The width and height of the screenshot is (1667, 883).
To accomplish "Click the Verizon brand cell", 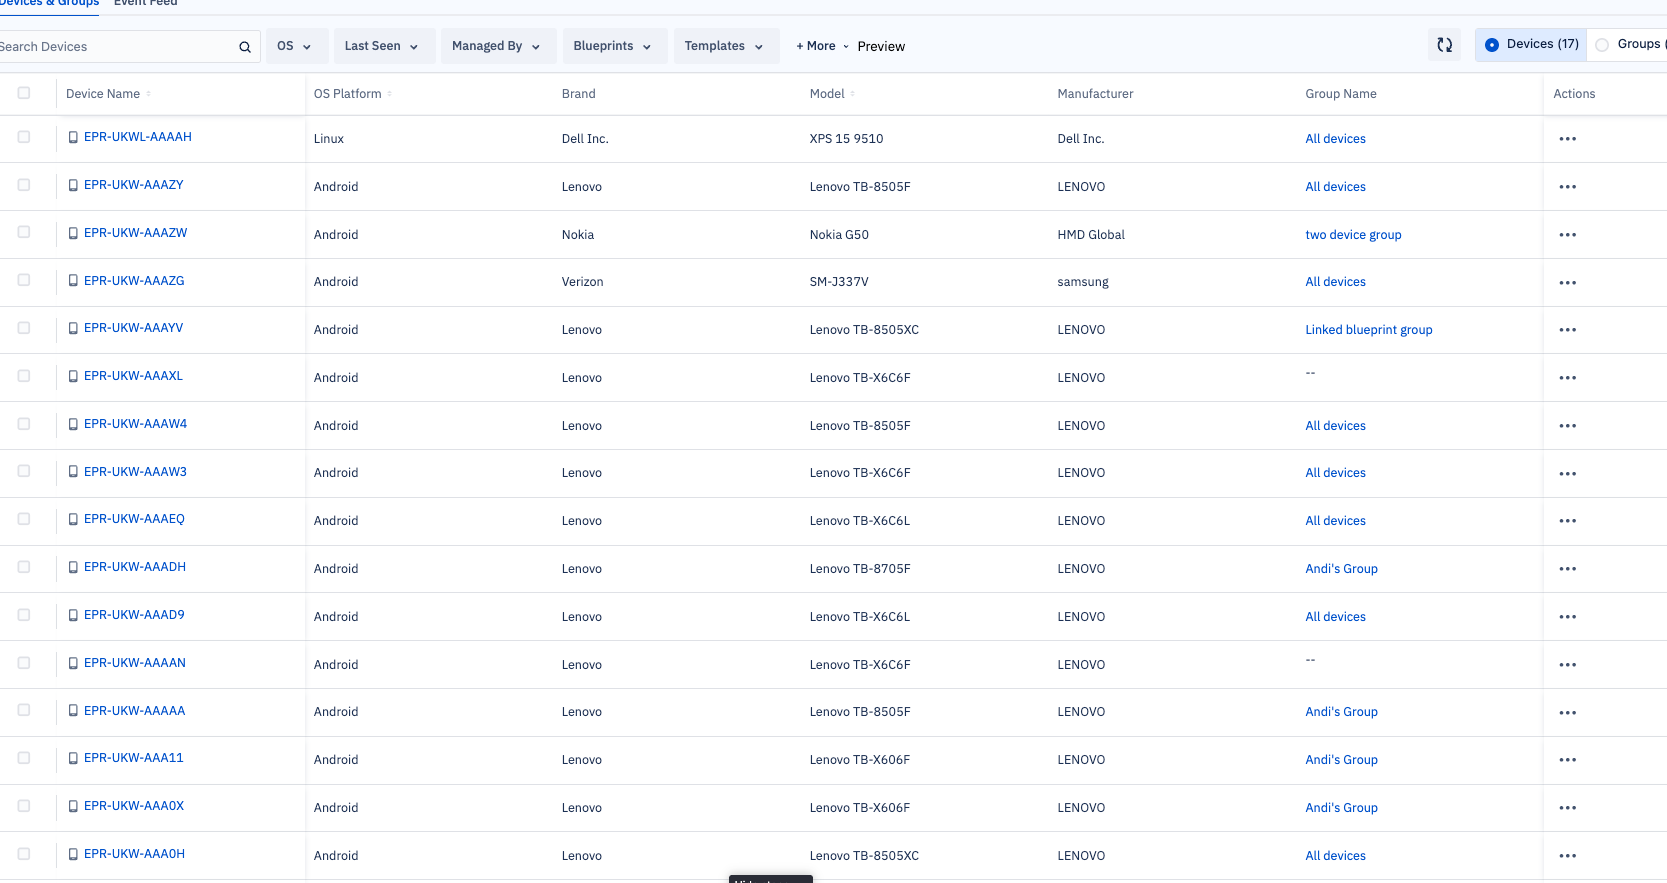I will [x=582, y=282].
